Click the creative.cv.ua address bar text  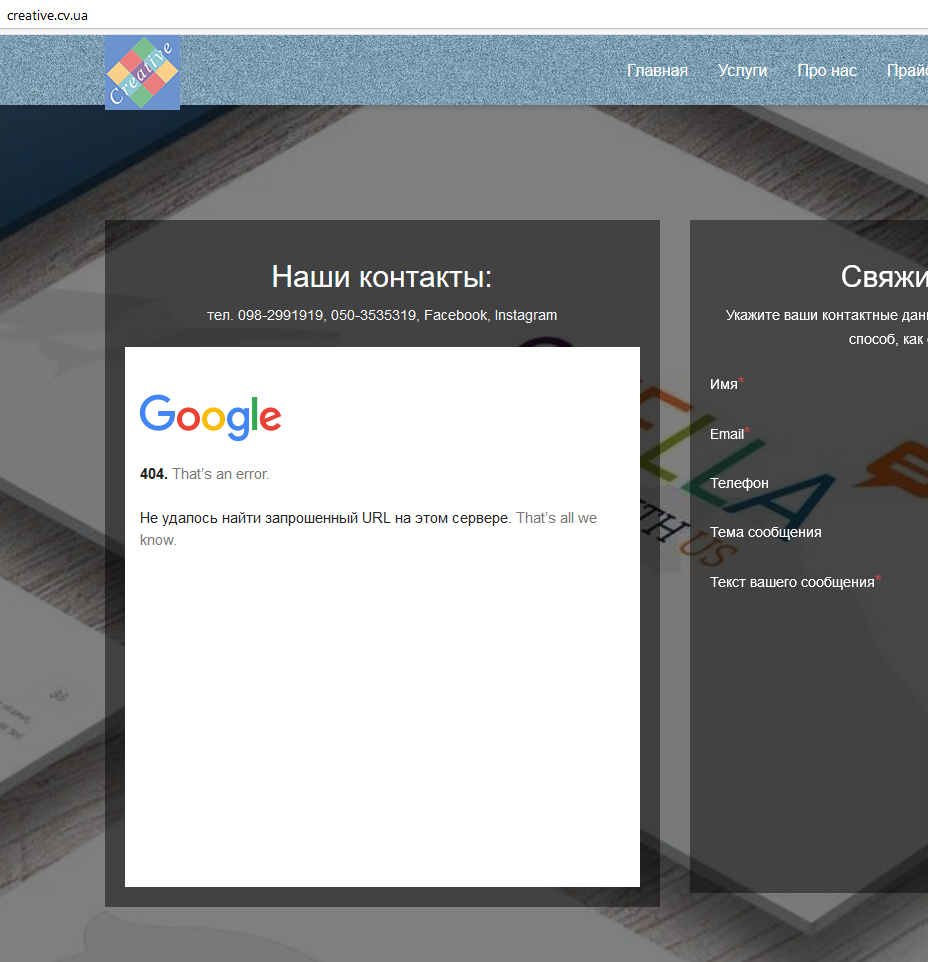47,15
